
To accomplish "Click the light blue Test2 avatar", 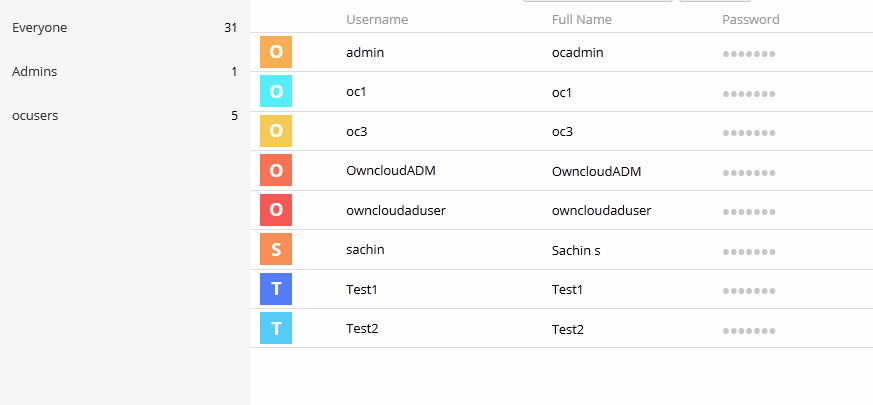I will [276, 328].
